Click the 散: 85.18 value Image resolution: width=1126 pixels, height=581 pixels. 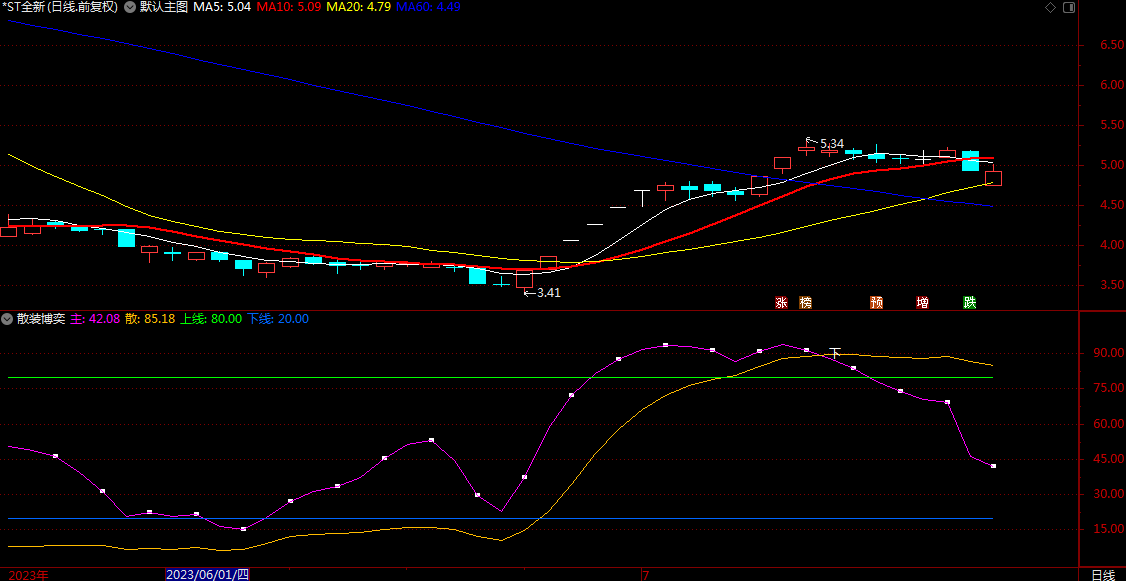(x=150, y=318)
